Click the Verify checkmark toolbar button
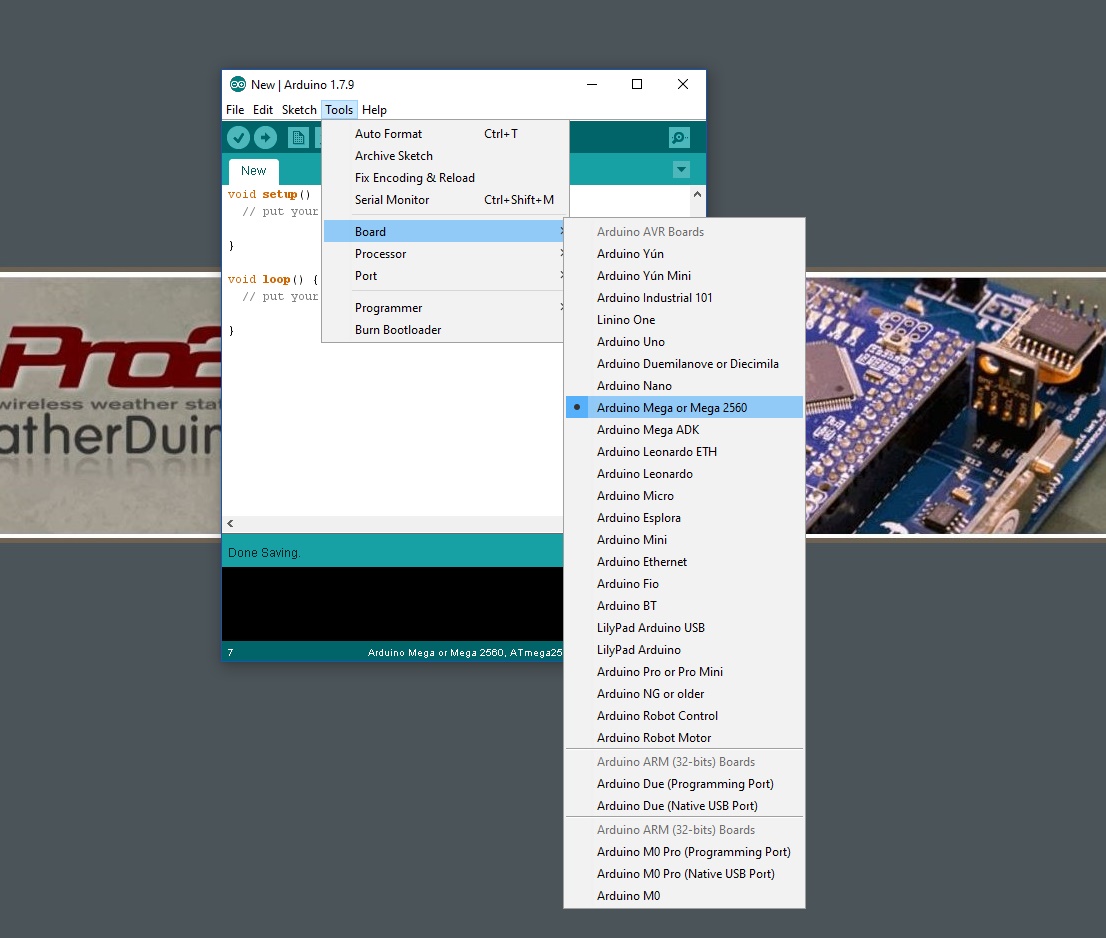The image size is (1106, 938). pos(238,138)
